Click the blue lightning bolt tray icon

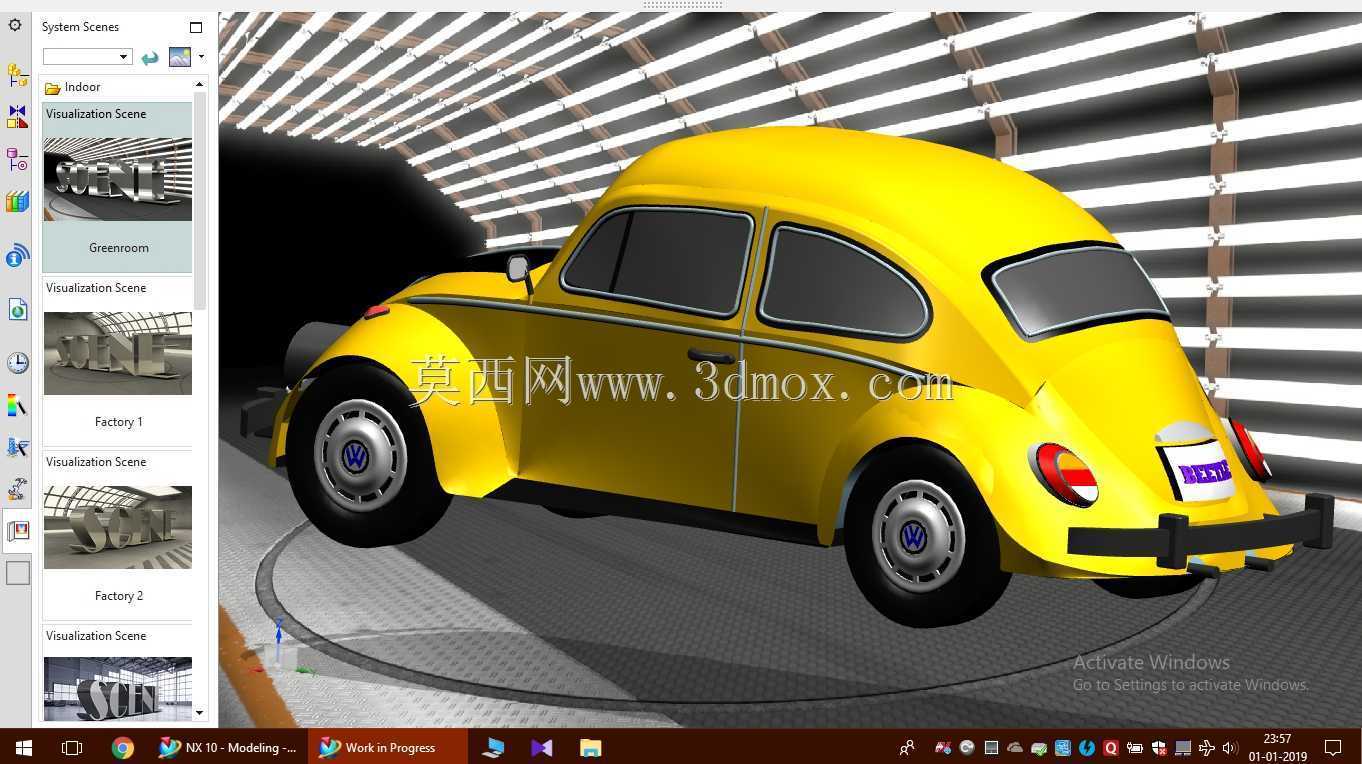[1087, 747]
